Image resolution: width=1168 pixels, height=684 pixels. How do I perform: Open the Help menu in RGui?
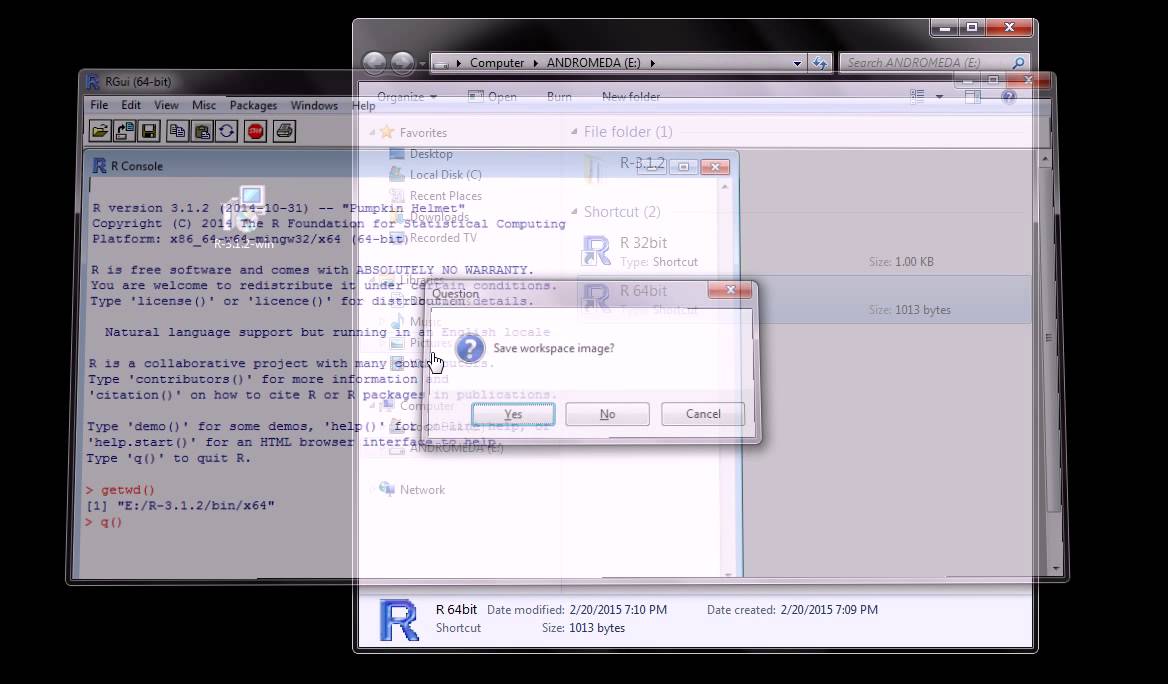(x=364, y=105)
